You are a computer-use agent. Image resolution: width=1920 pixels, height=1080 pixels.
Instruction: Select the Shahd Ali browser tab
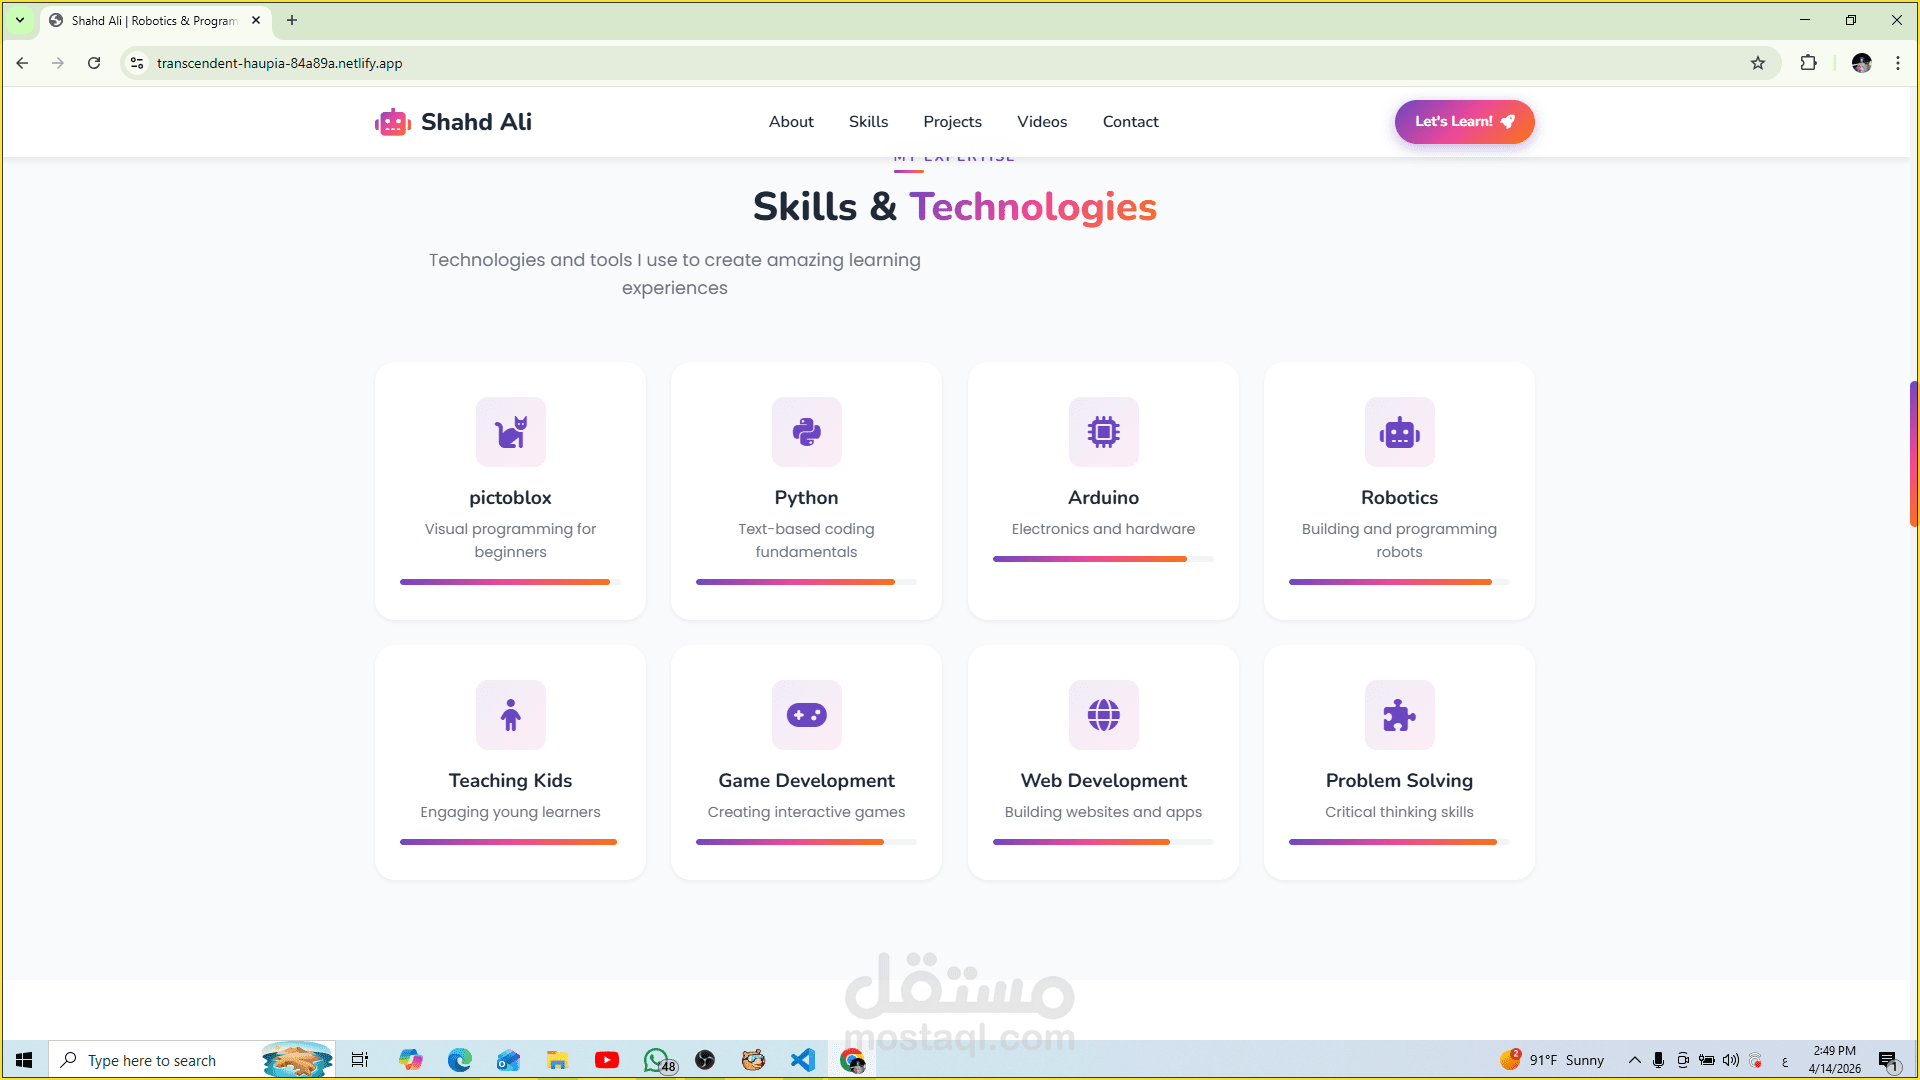pos(155,21)
